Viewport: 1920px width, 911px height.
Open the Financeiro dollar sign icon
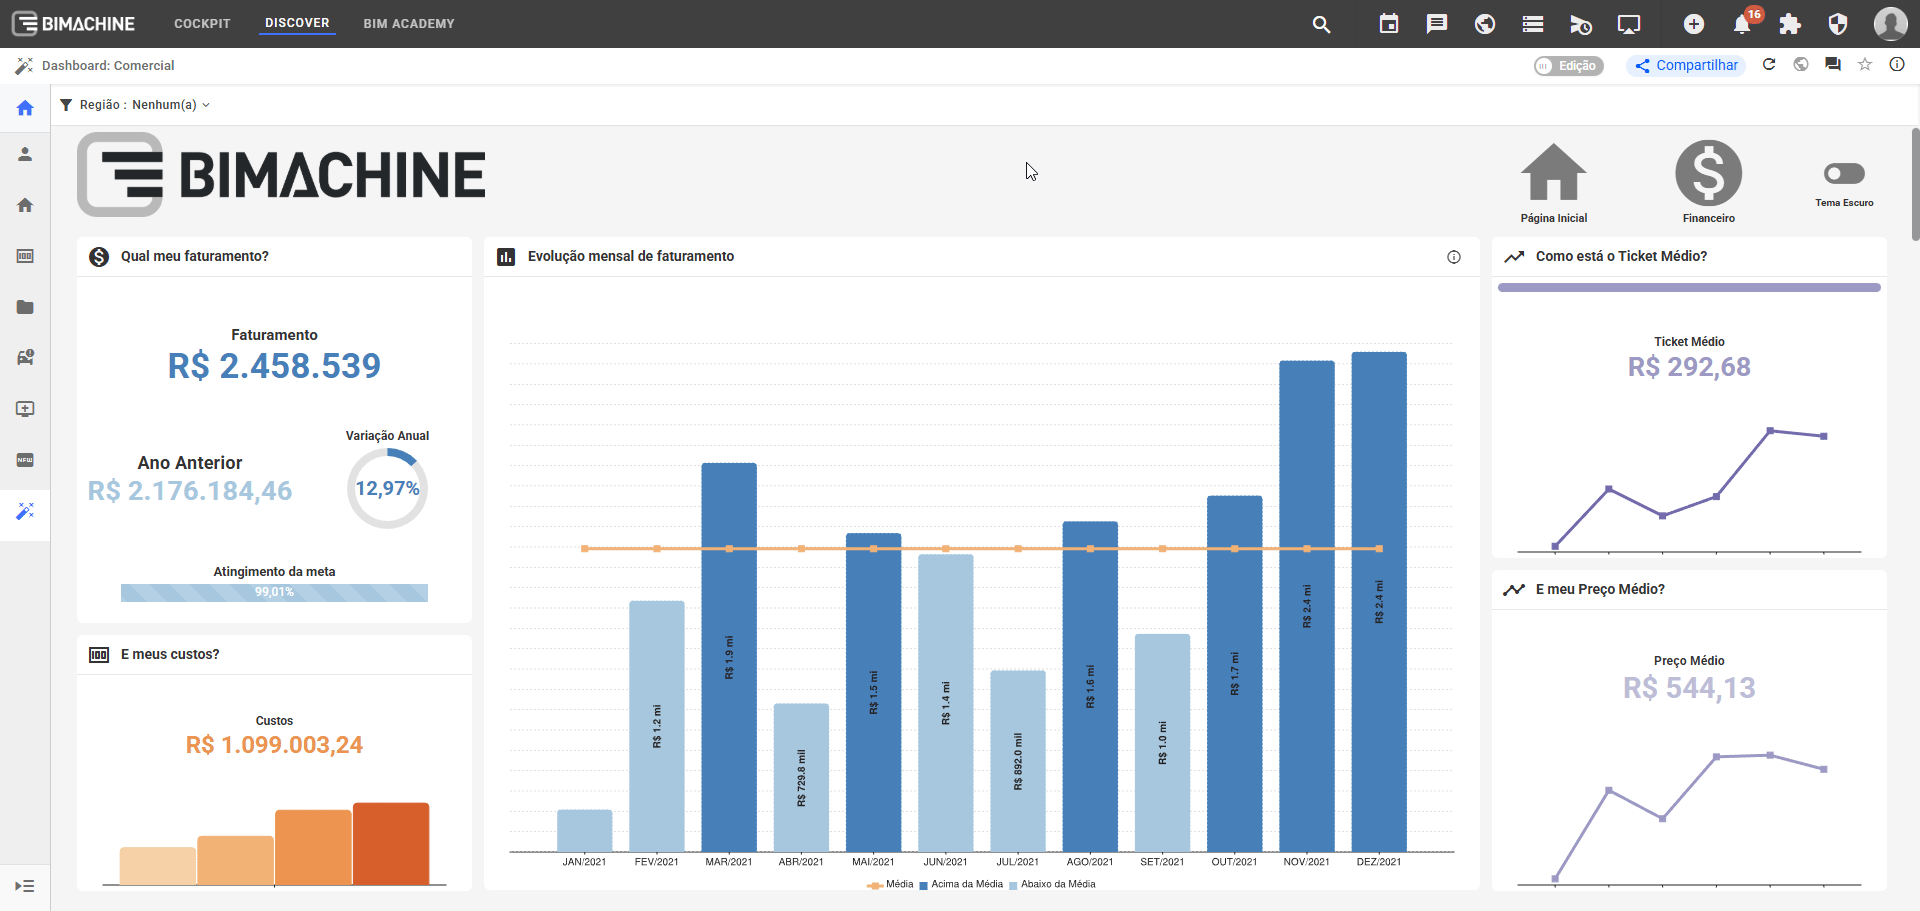coord(1708,174)
